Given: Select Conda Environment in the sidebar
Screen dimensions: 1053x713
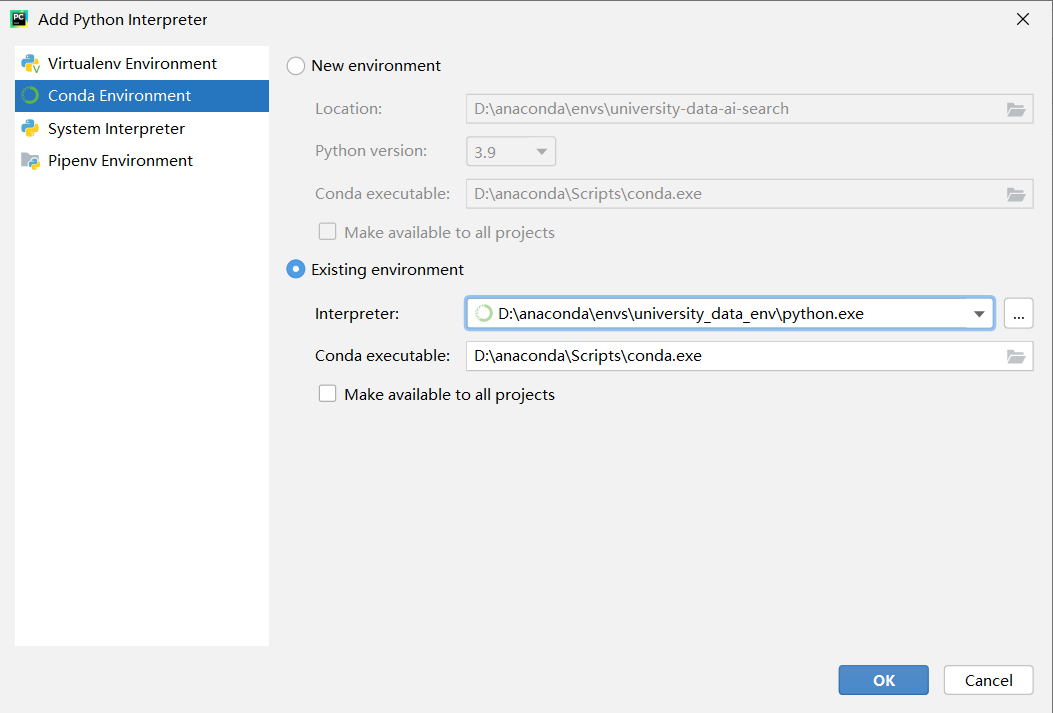Looking at the screenshot, I should [x=142, y=96].
